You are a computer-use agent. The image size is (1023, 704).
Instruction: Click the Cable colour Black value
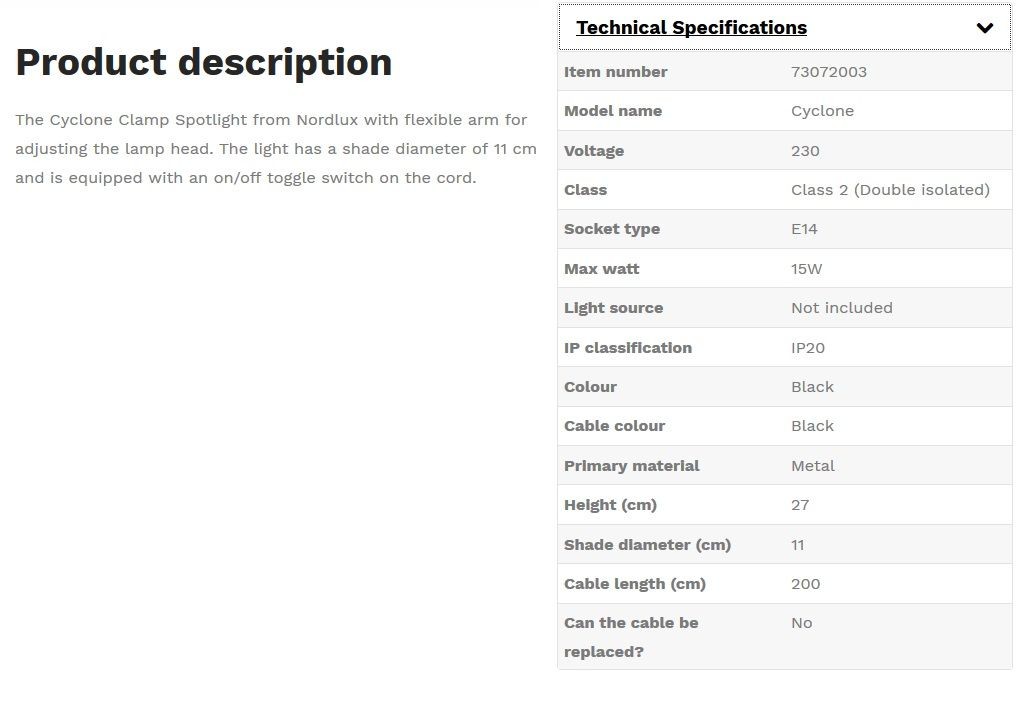pos(812,426)
